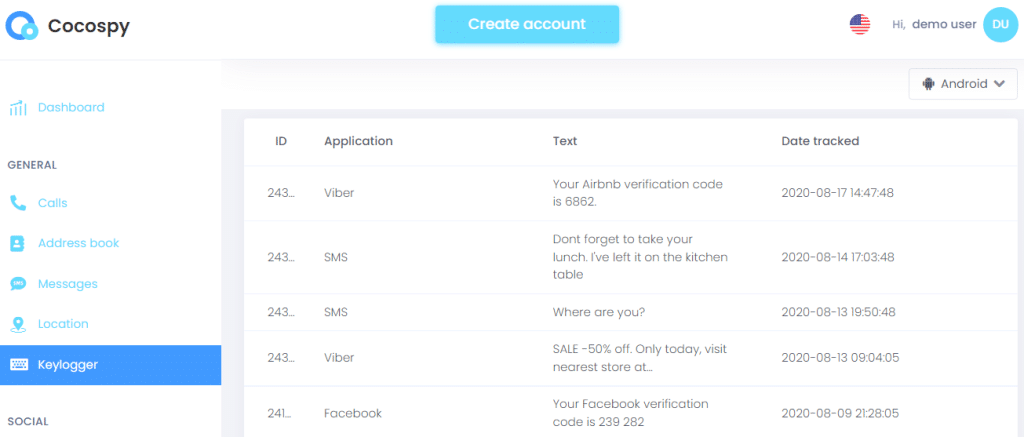
Task: Click the GENERAL section heading
Action: coord(32,165)
